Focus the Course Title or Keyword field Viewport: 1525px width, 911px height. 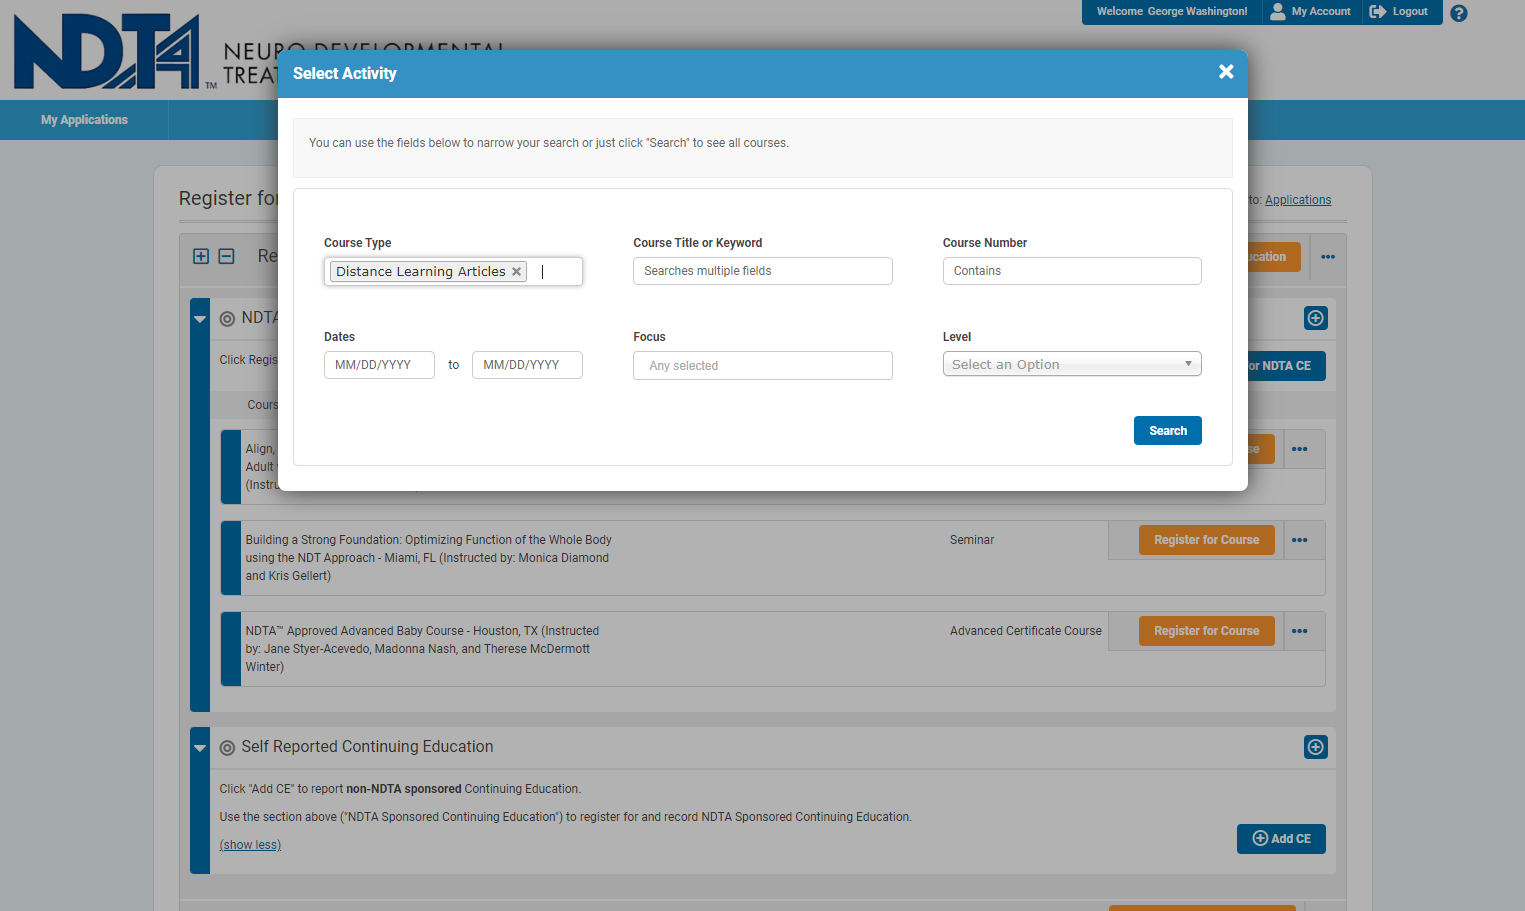click(763, 271)
